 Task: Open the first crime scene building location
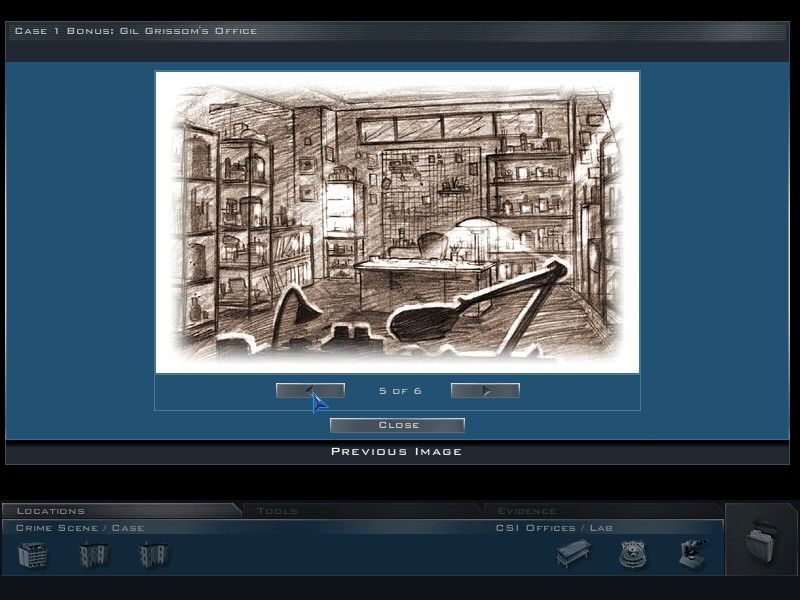(33, 554)
